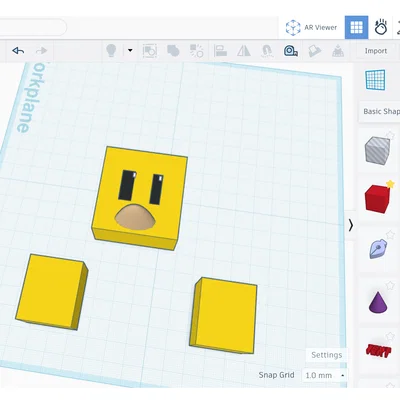400x400 pixels.
Task: Open AR Viewer
Action: 311,27
